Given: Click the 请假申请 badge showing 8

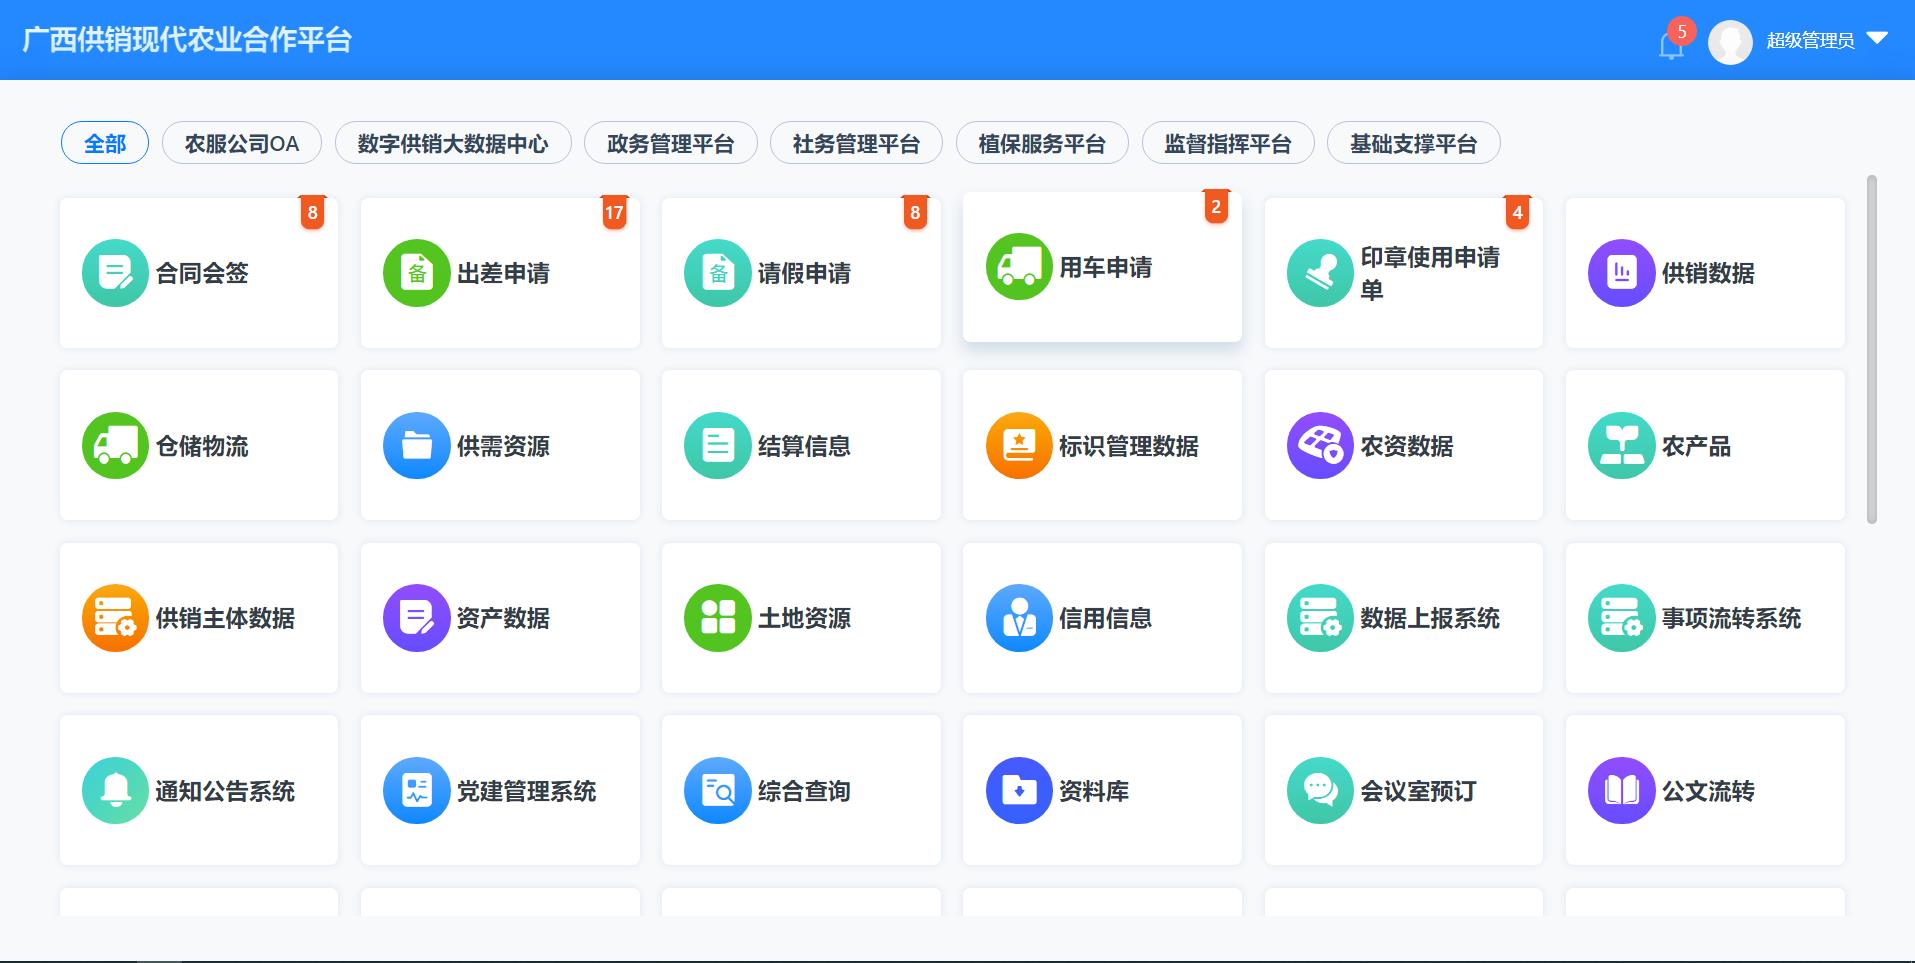Looking at the screenshot, I should tap(915, 213).
